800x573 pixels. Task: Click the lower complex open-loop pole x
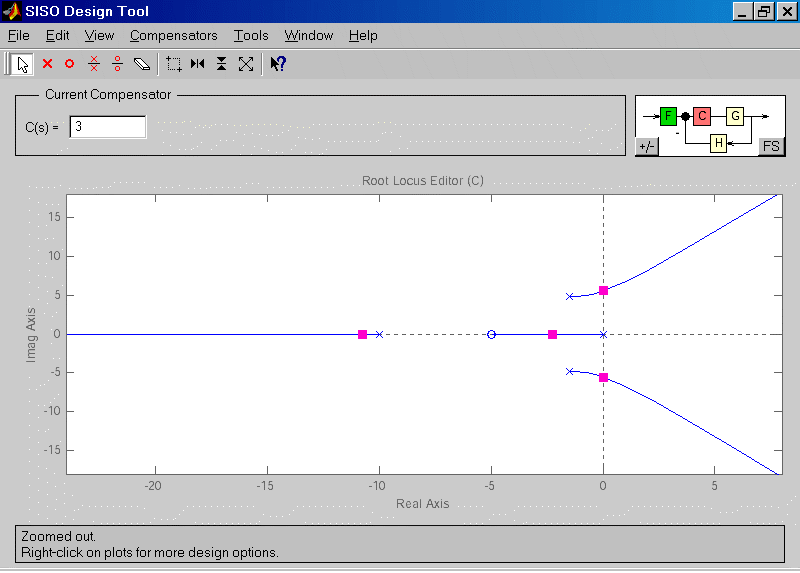(570, 371)
